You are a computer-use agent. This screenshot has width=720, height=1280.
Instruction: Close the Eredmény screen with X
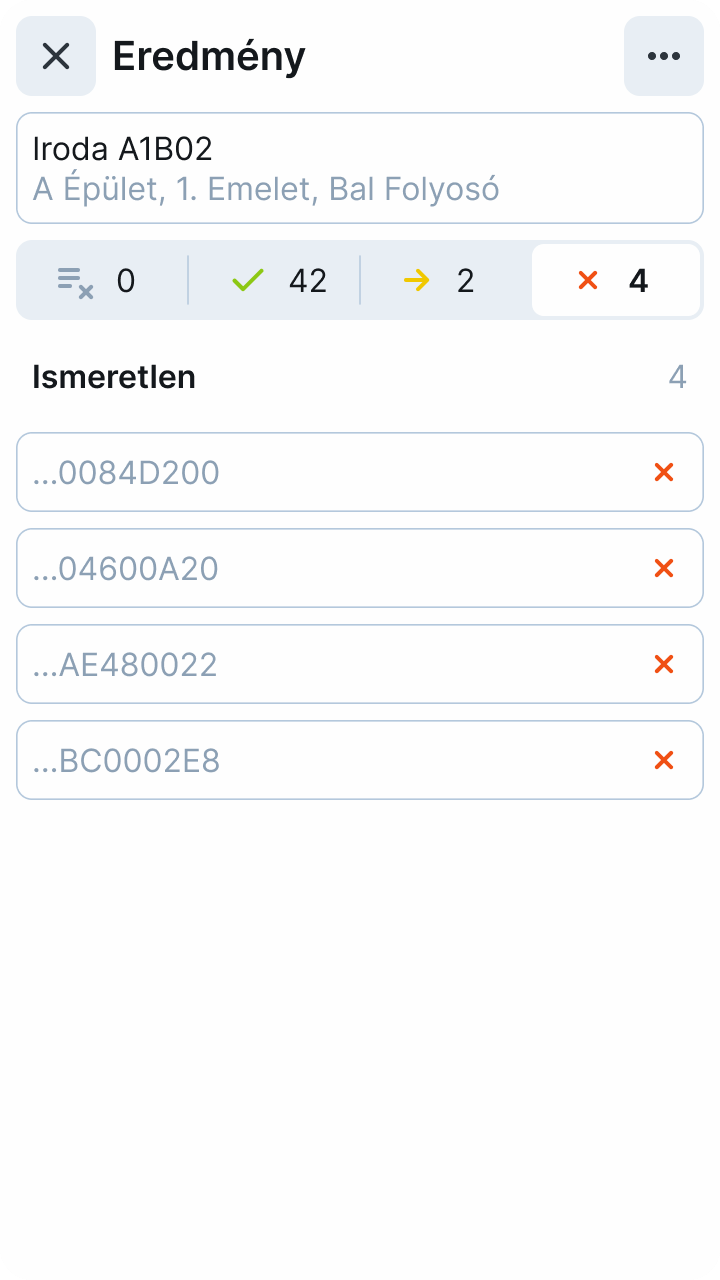tap(56, 56)
